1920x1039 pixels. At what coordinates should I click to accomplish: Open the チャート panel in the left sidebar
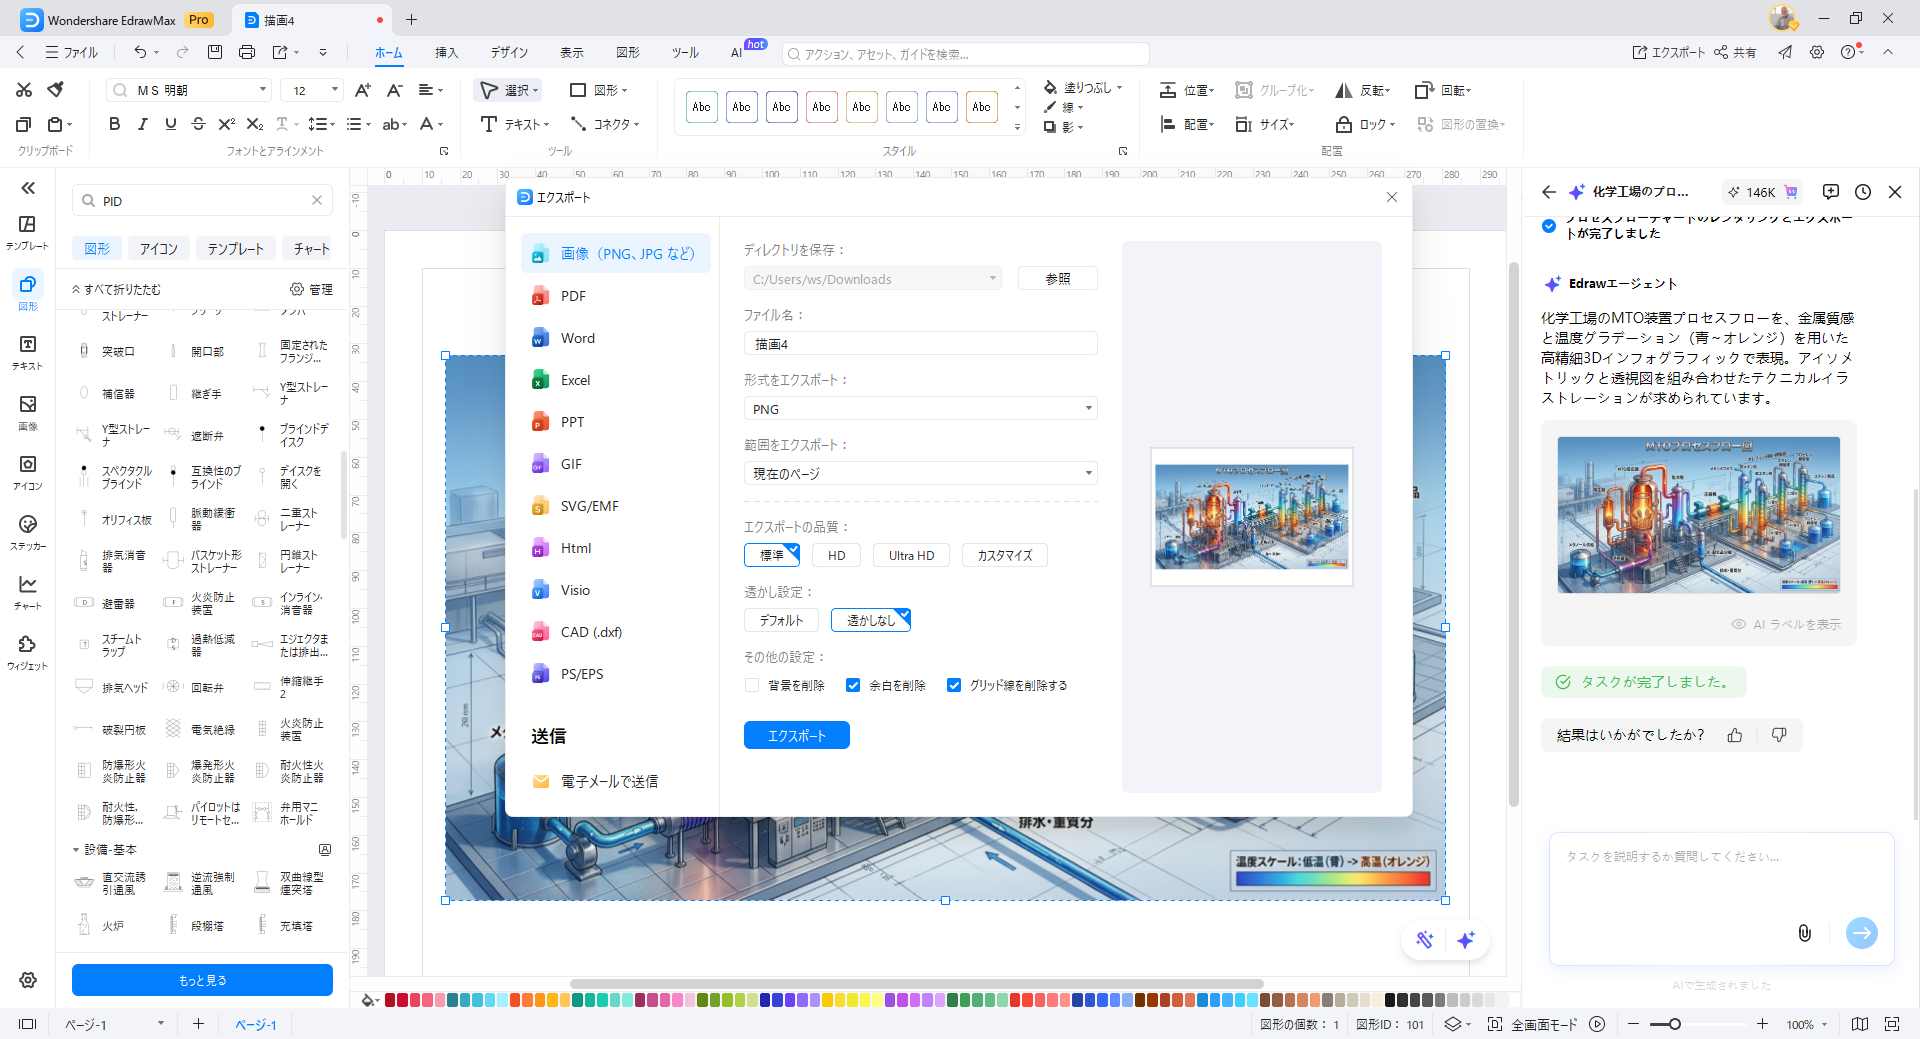tap(27, 590)
